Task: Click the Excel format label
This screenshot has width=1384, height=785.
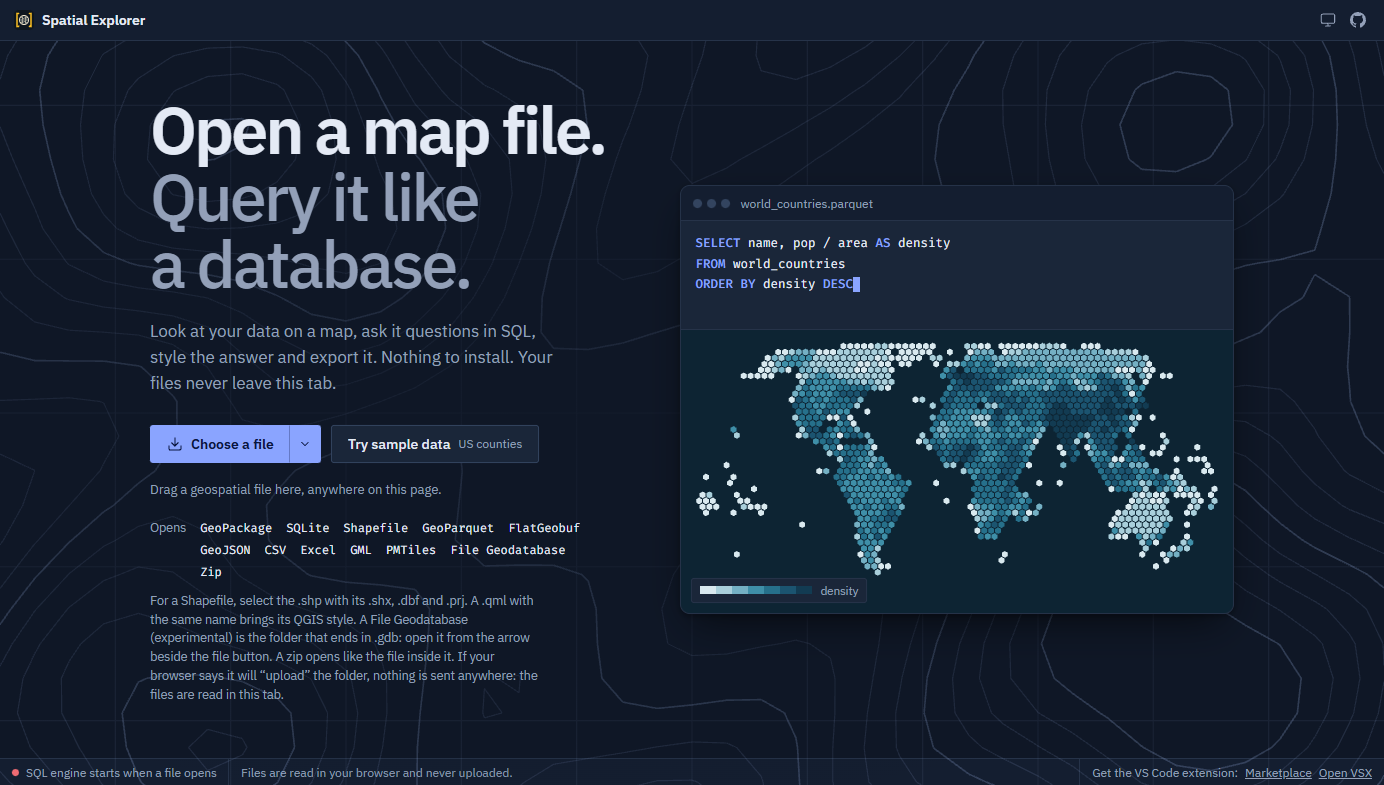Action: [x=318, y=550]
